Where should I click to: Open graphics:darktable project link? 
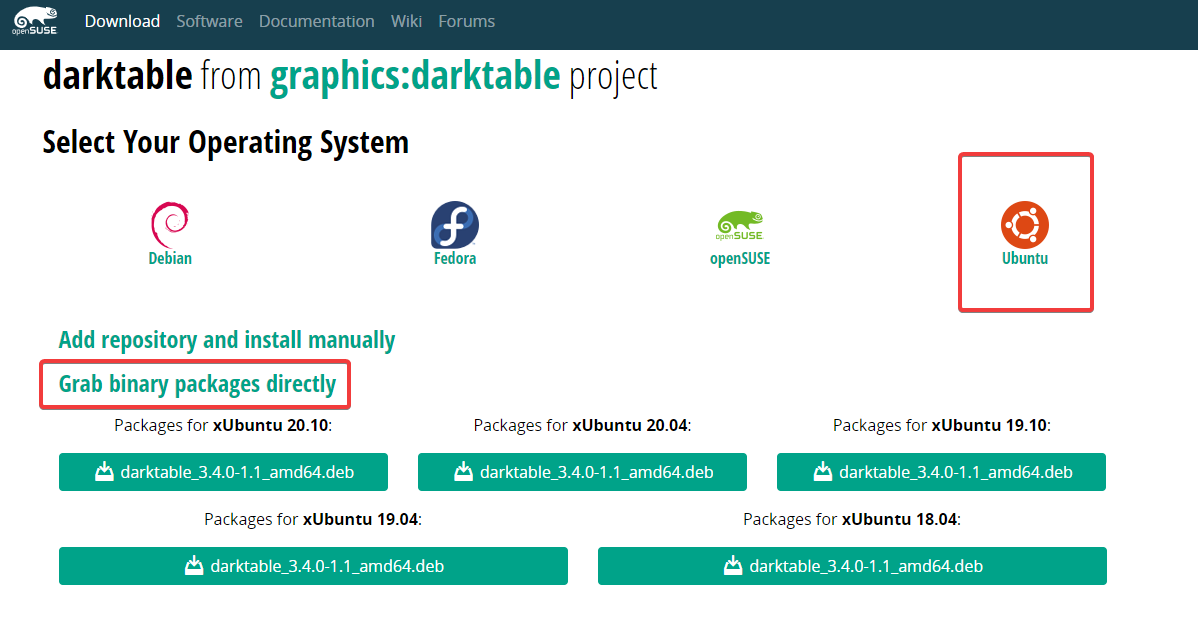[415, 76]
